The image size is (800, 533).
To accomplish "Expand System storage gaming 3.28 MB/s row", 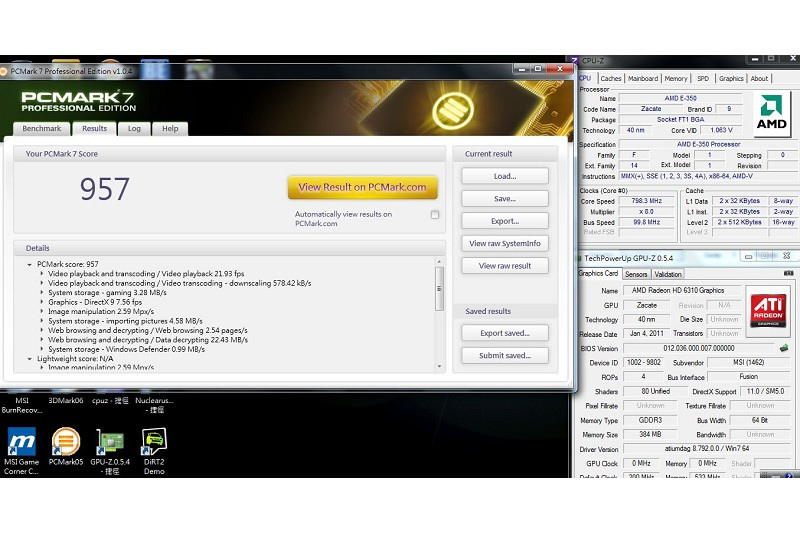I will (42, 293).
